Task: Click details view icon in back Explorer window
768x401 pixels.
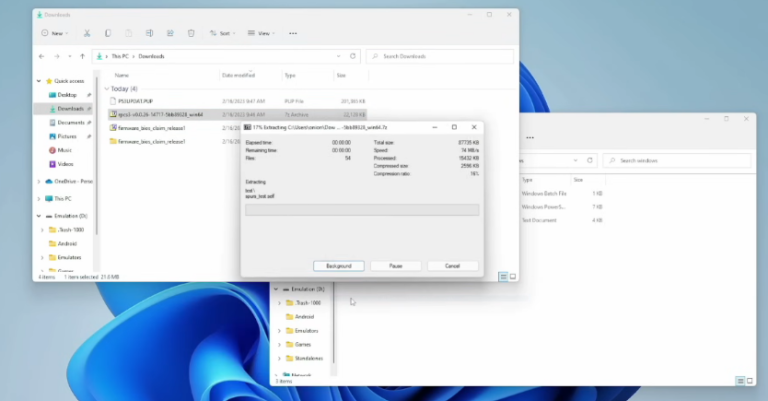Action: pos(740,380)
